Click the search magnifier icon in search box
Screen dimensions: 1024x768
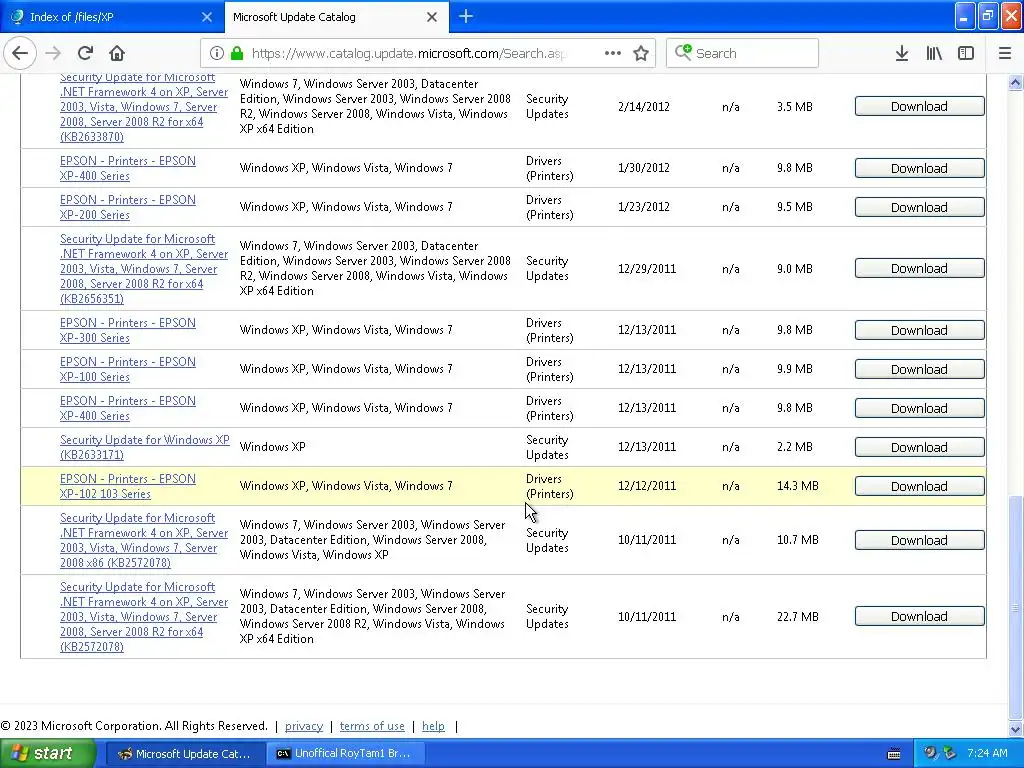pyautogui.click(x=683, y=52)
